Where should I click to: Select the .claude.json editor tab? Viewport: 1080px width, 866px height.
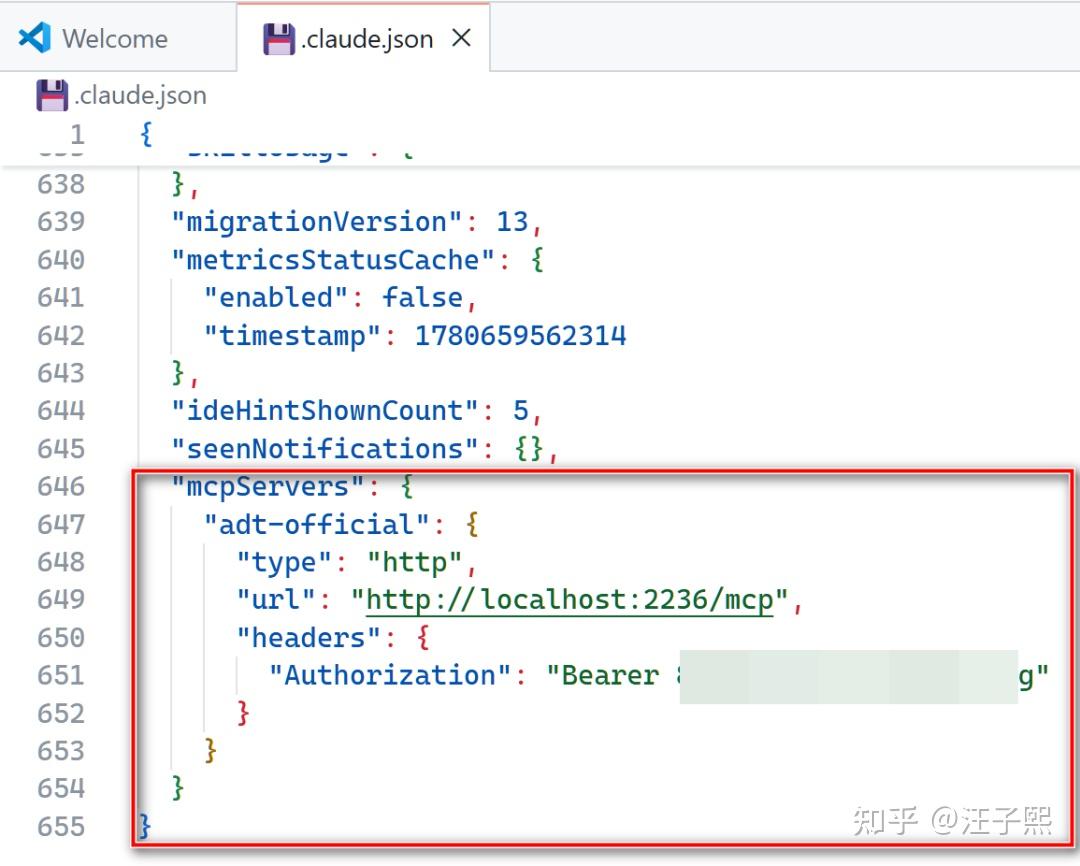363,37
